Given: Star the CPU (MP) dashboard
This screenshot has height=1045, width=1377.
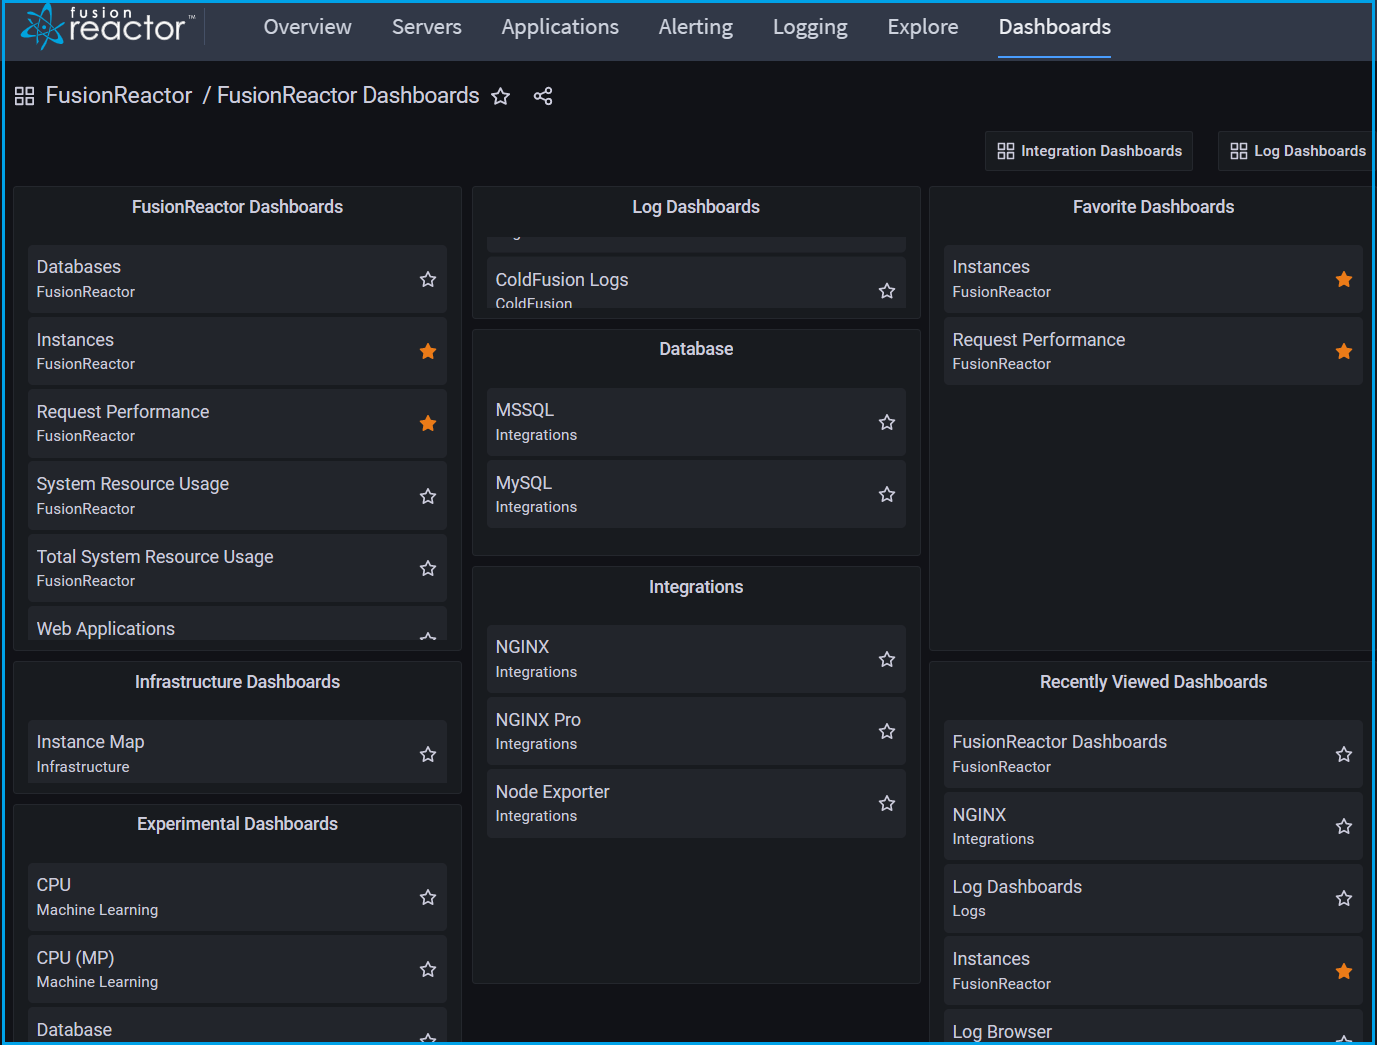Looking at the screenshot, I should [428, 969].
